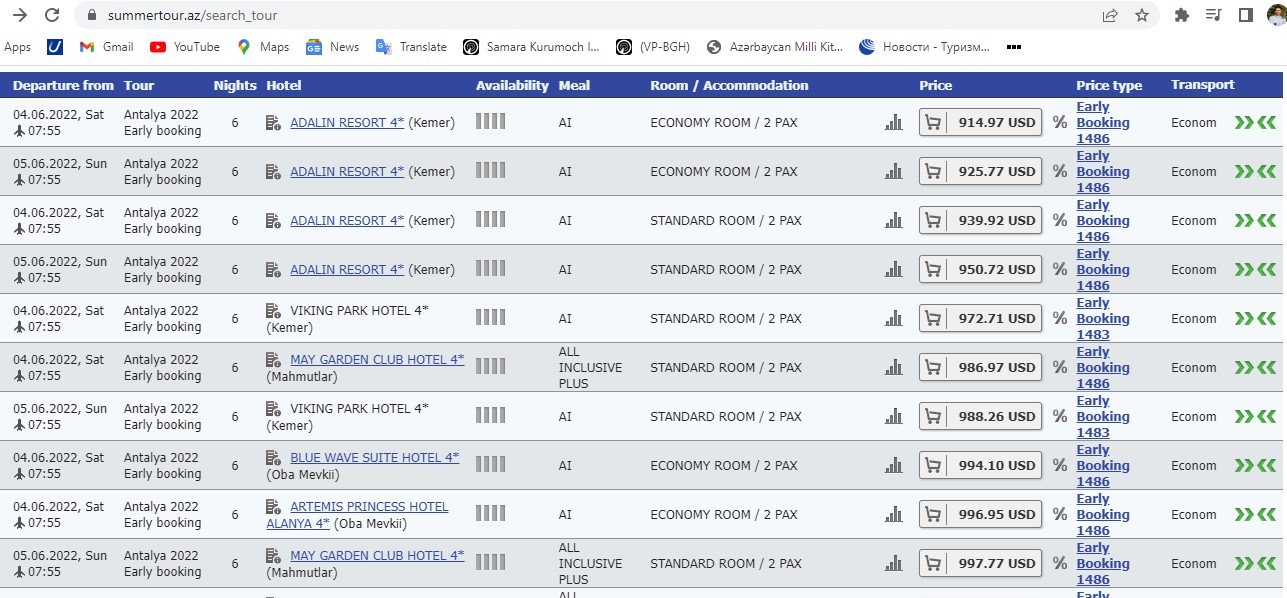Viewport: 1287px width, 598px height.
Task: Open price chart icon for 950.72 USD row
Action: pyautogui.click(x=893, y=269)
